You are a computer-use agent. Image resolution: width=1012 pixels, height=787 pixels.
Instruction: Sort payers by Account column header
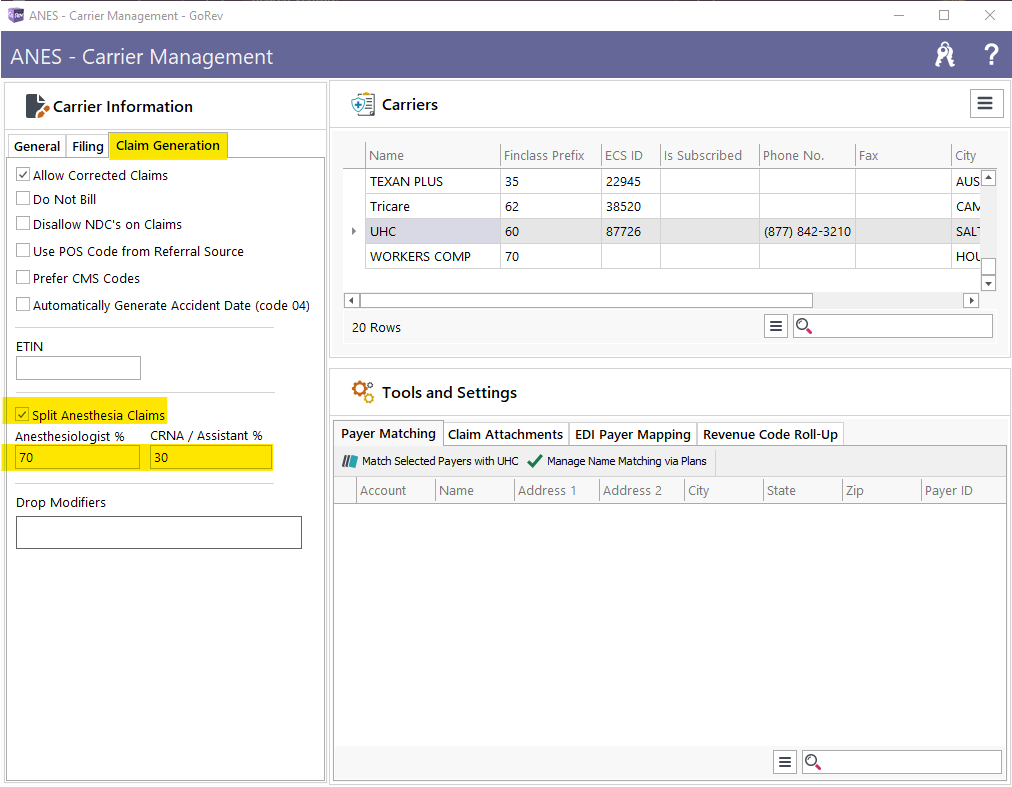coord(396,491)
